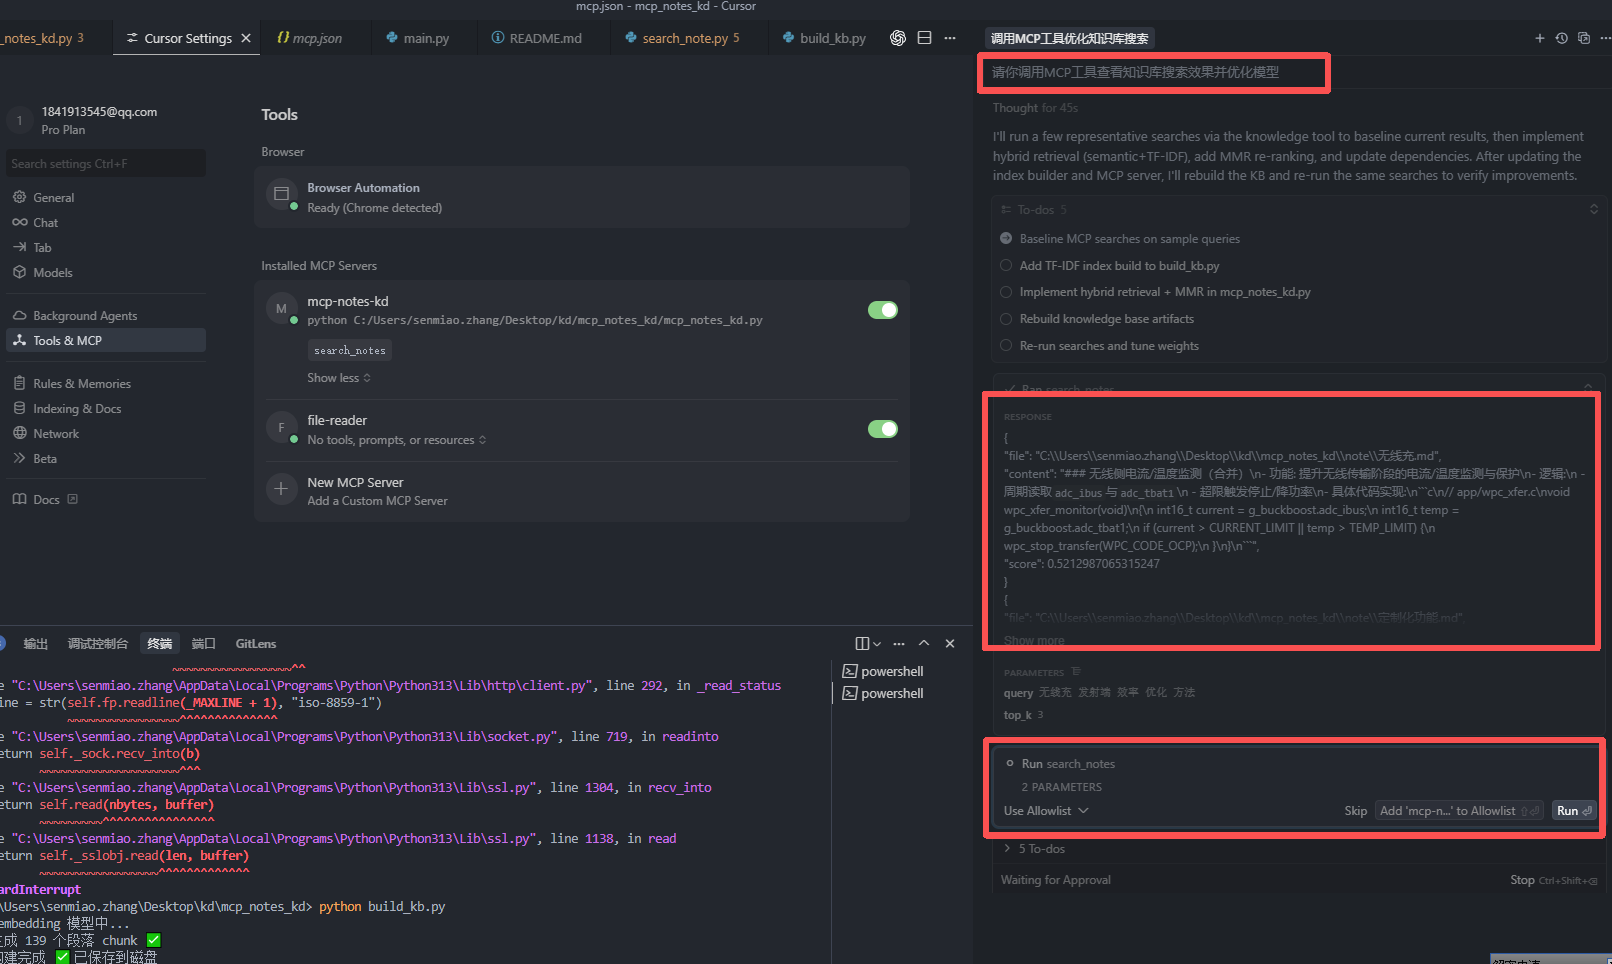Click the New MCP Server plus icon

(x=281, y=488)
